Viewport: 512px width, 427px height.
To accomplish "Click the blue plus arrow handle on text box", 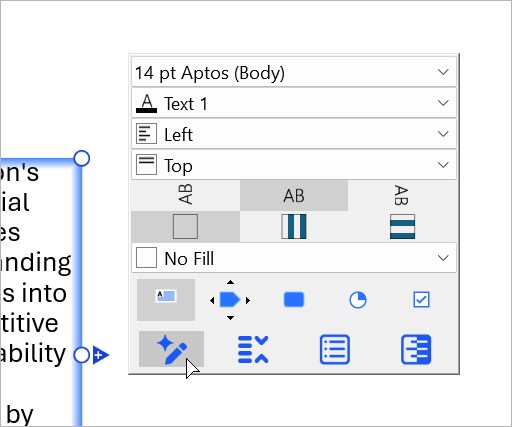I will tap(101, 355).
